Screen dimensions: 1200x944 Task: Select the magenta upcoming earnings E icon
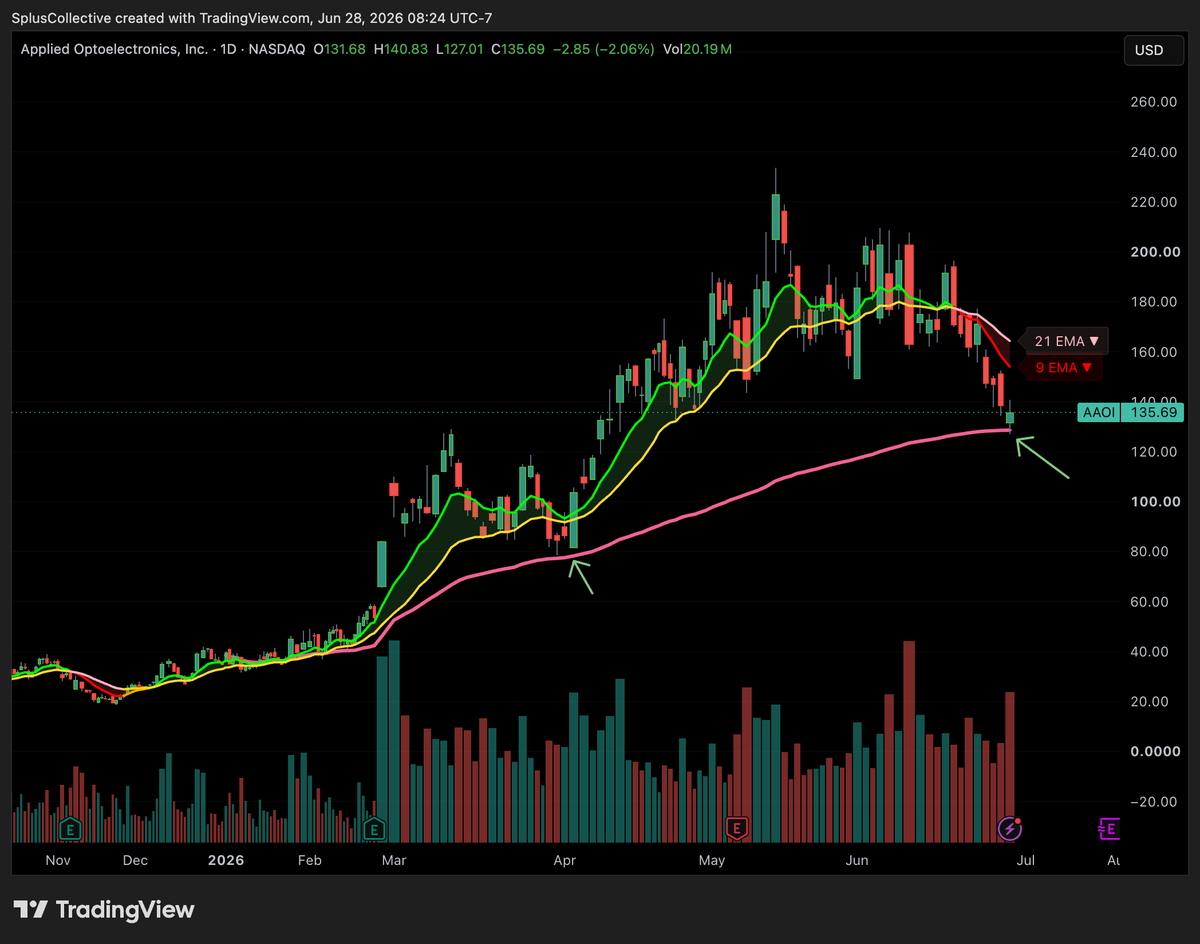pyautogui.click(x=1109, y=828)
